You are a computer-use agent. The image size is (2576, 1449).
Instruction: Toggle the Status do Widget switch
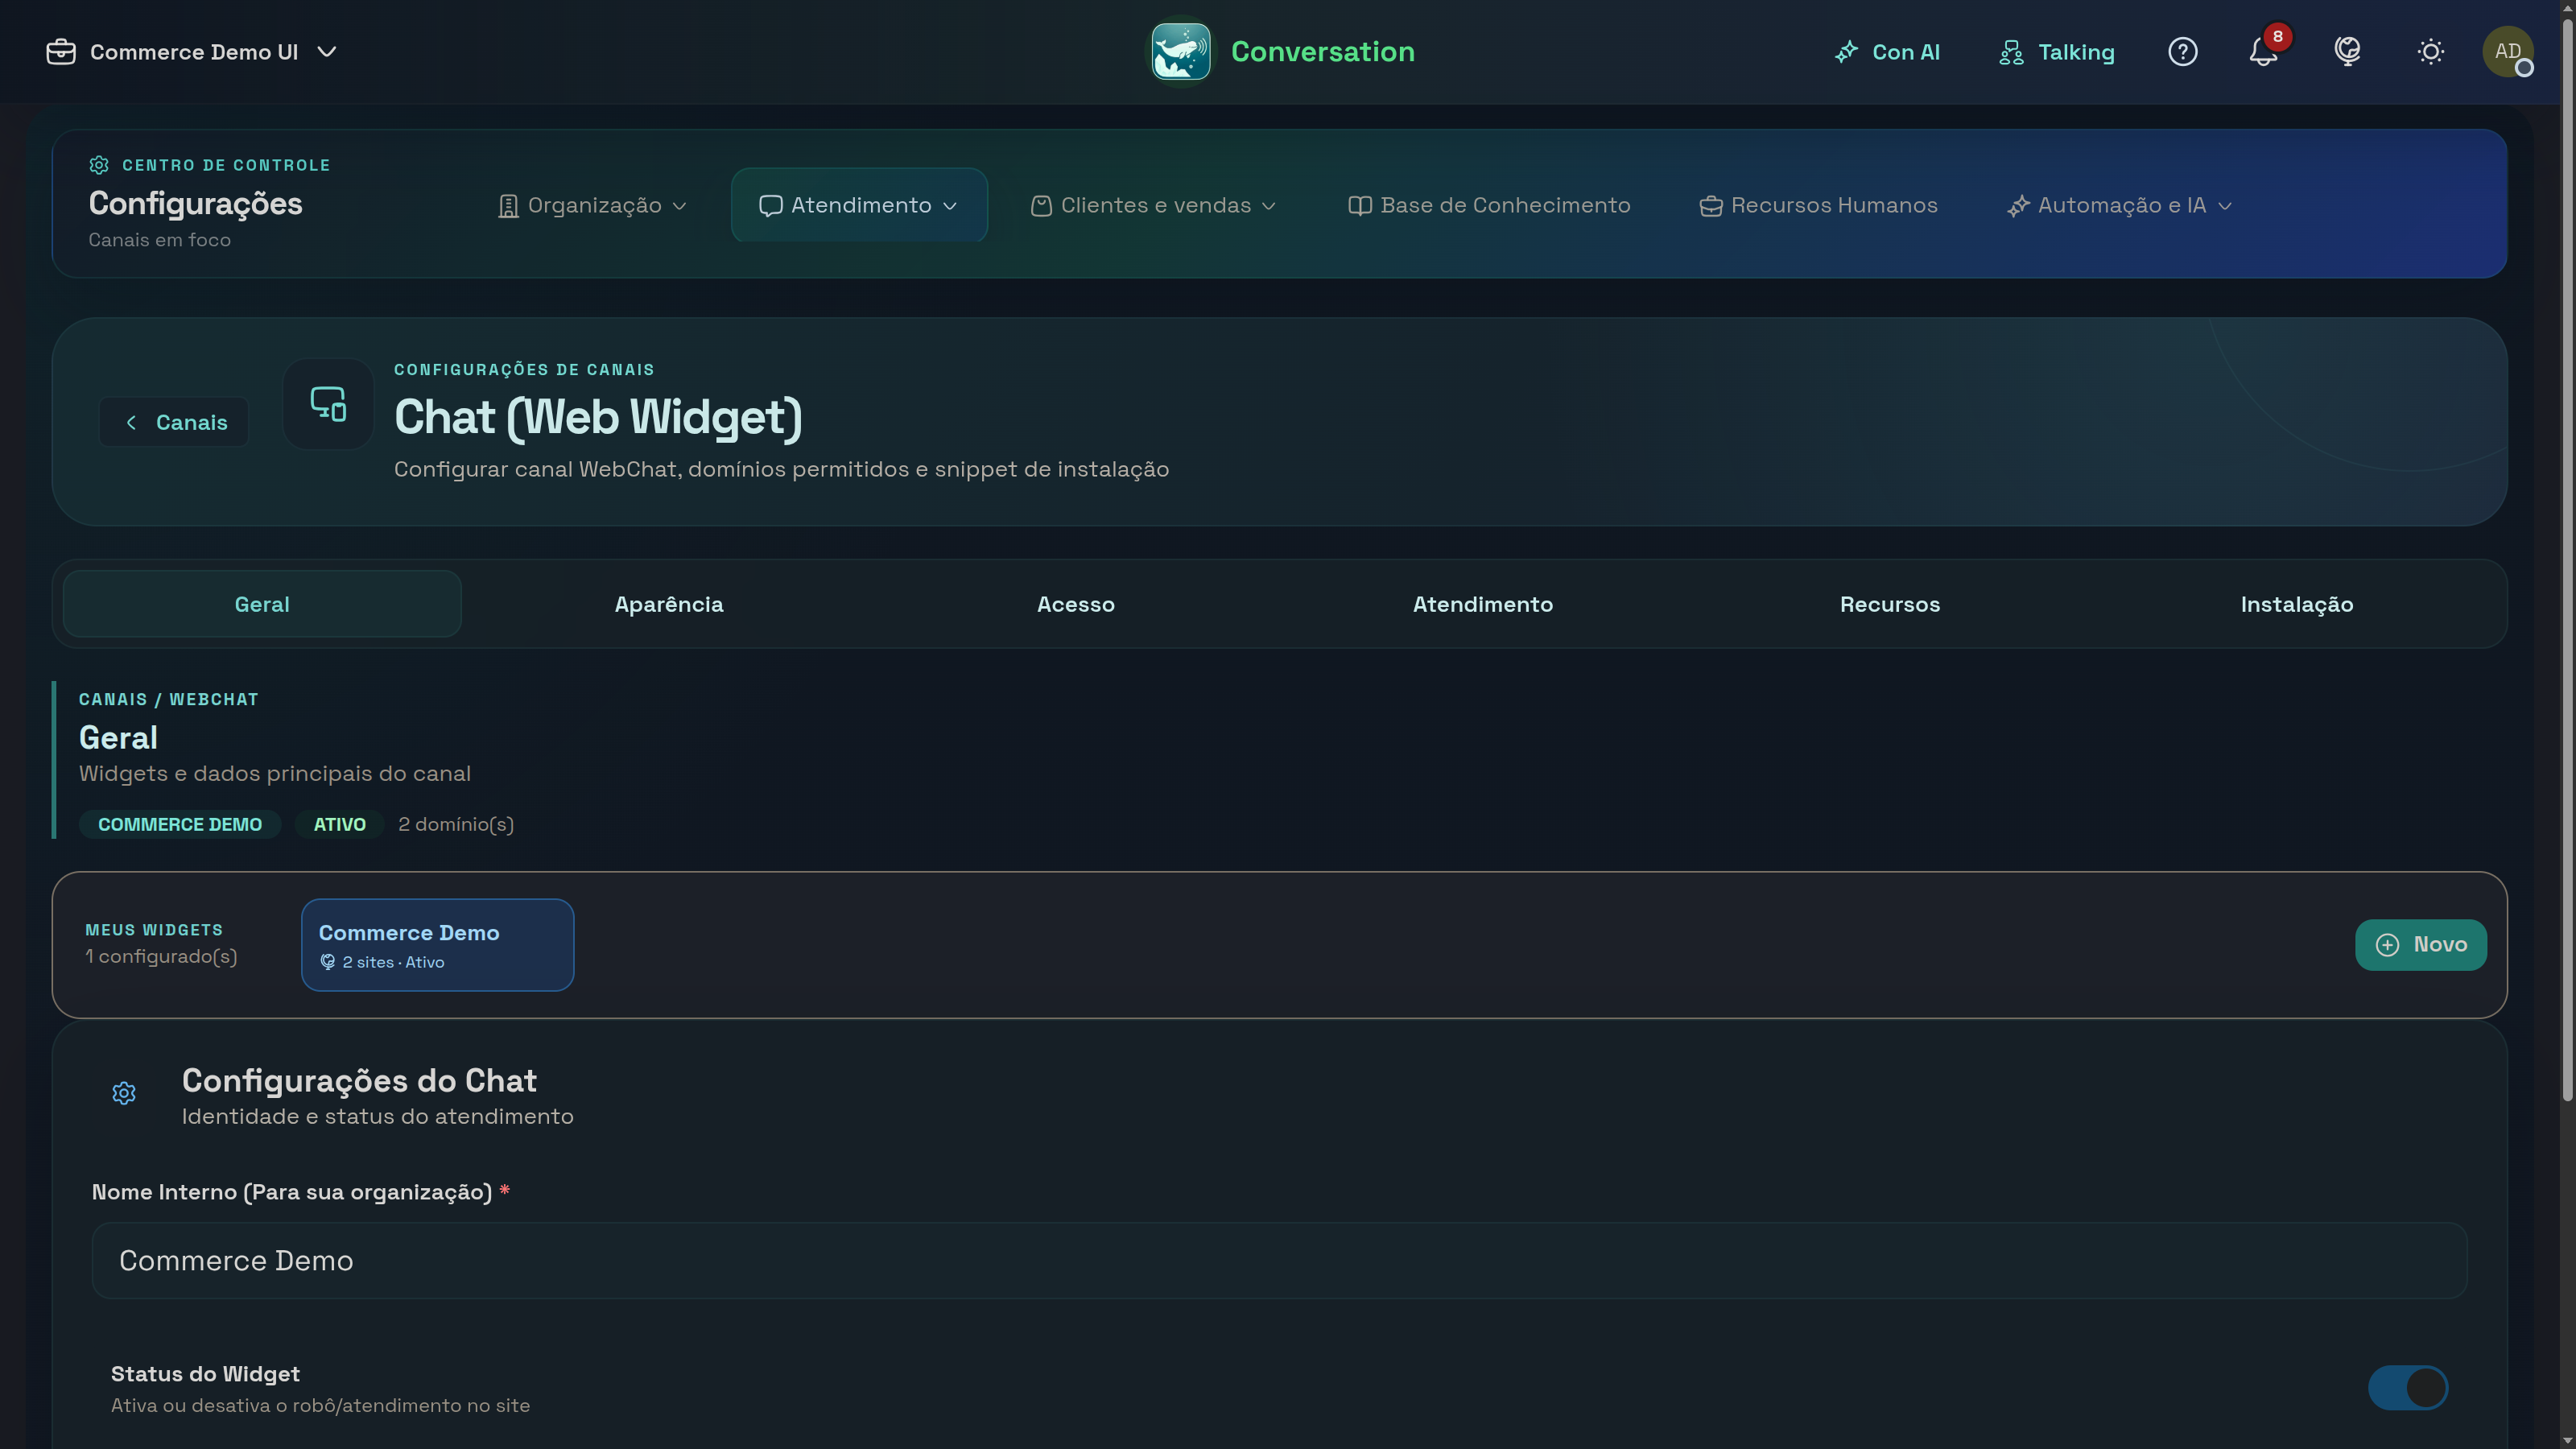coord(2407,1388)
